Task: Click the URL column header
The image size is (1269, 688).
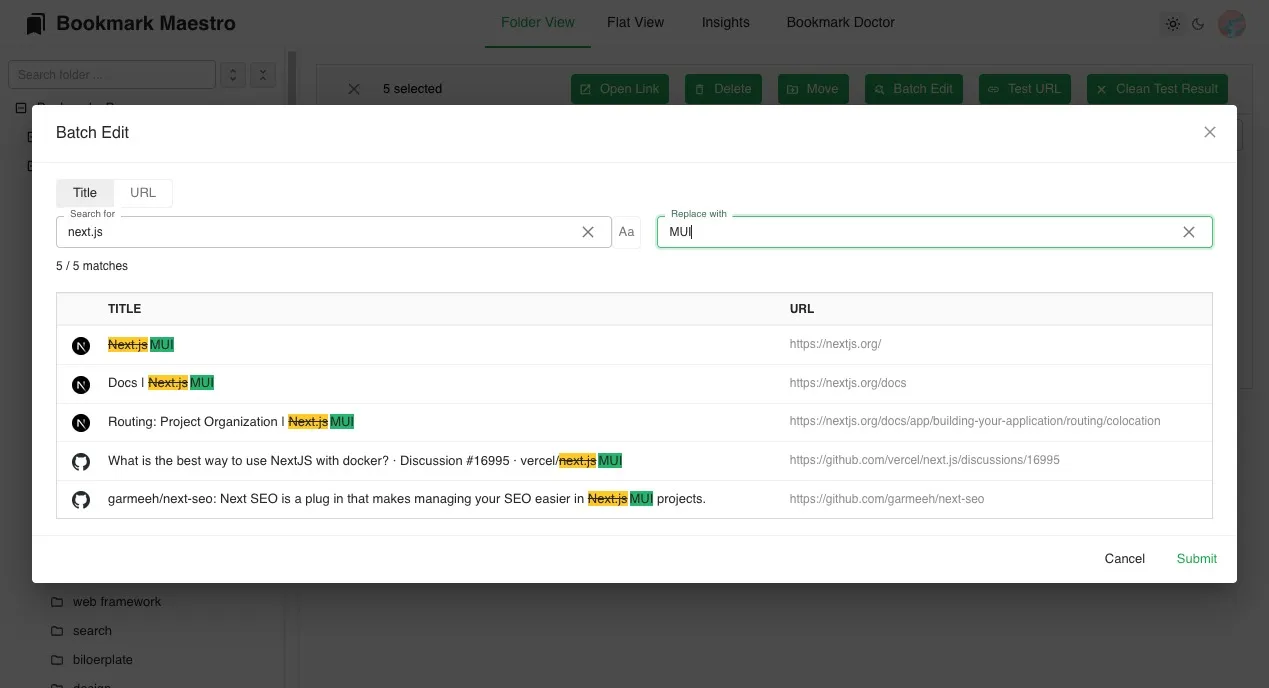Action: tap(802, 309)
